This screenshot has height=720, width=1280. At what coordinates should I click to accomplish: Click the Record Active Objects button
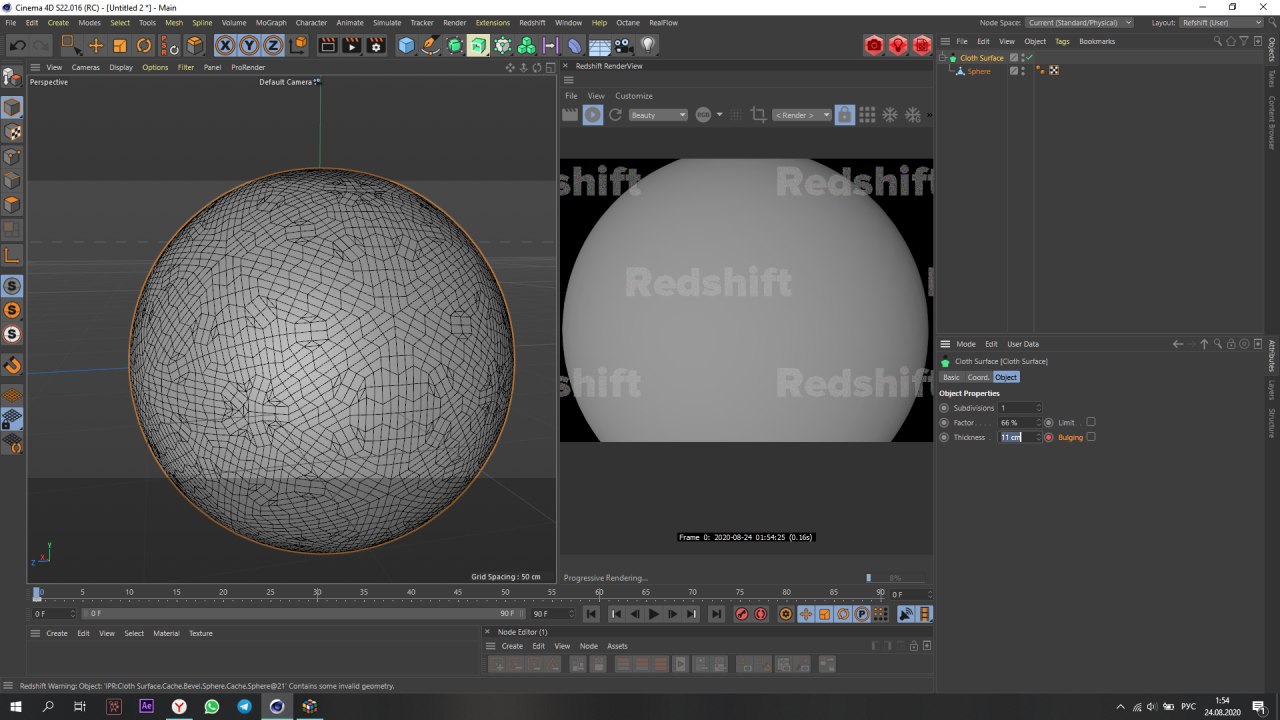741,614
